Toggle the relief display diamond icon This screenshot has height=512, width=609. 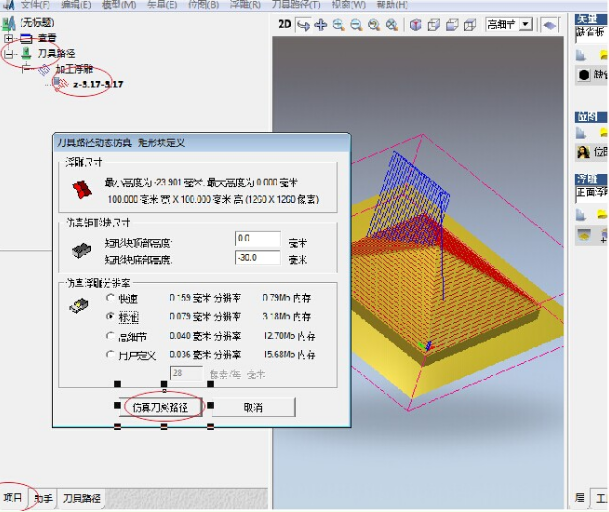click(549, 25)
